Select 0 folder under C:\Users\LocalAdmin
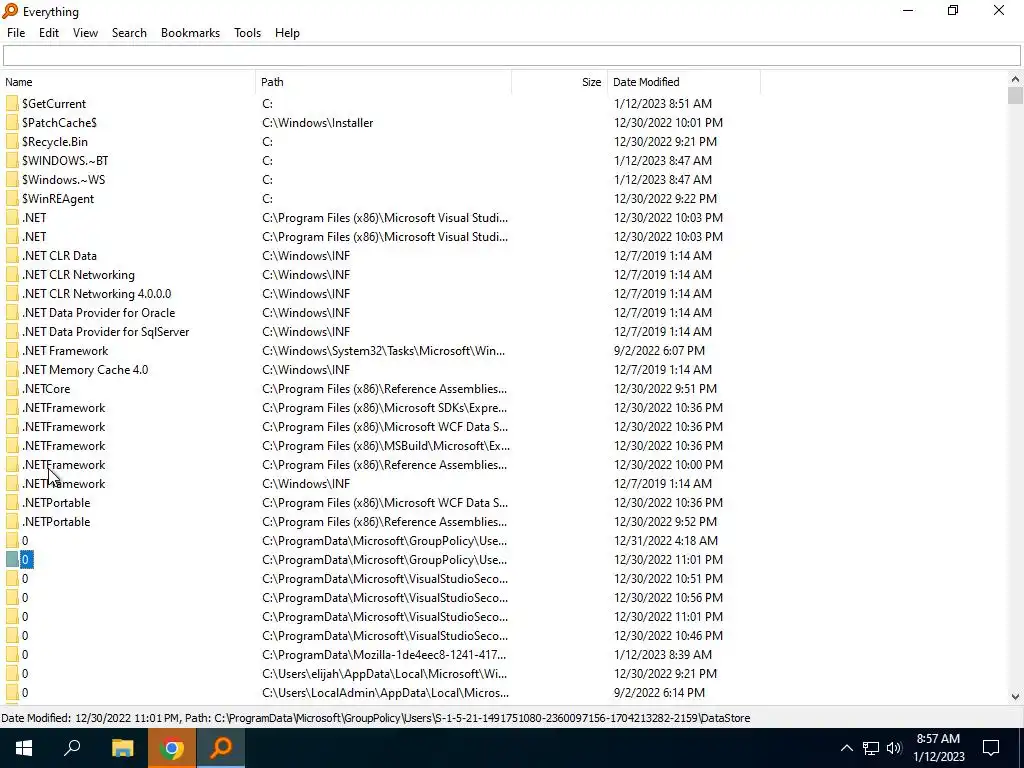 point(25,692)
